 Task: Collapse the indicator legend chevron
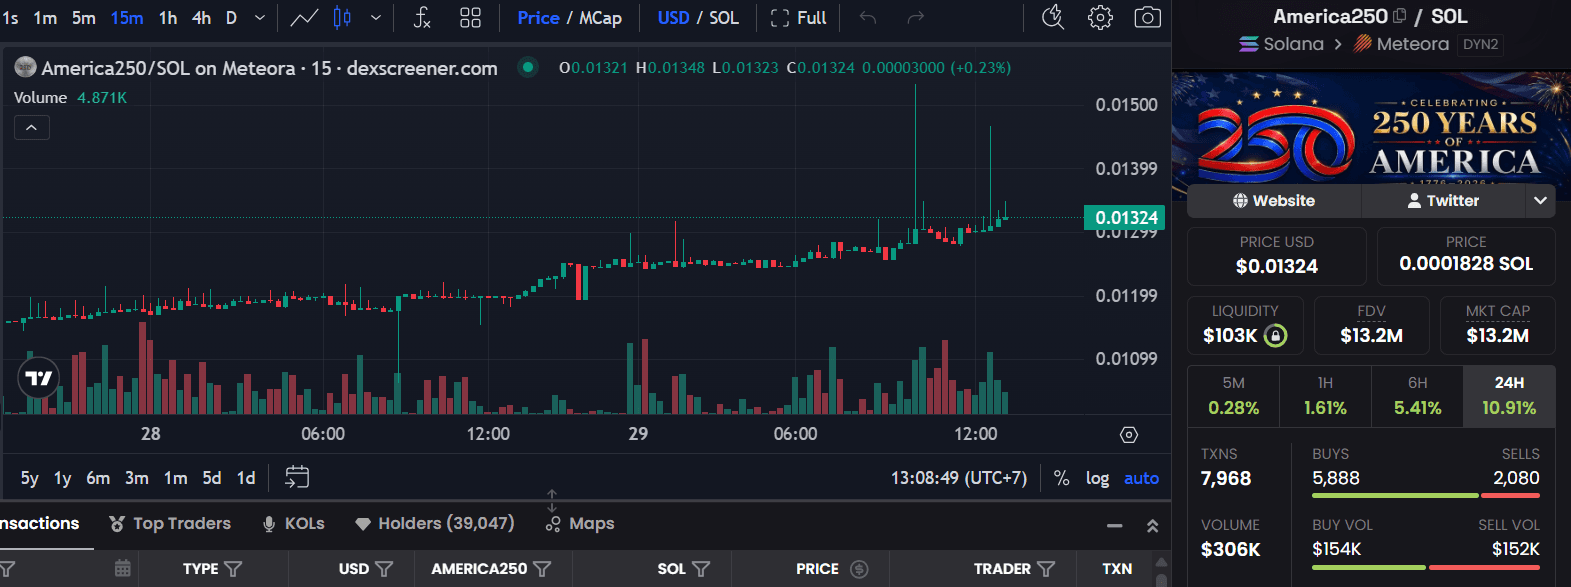31,128
